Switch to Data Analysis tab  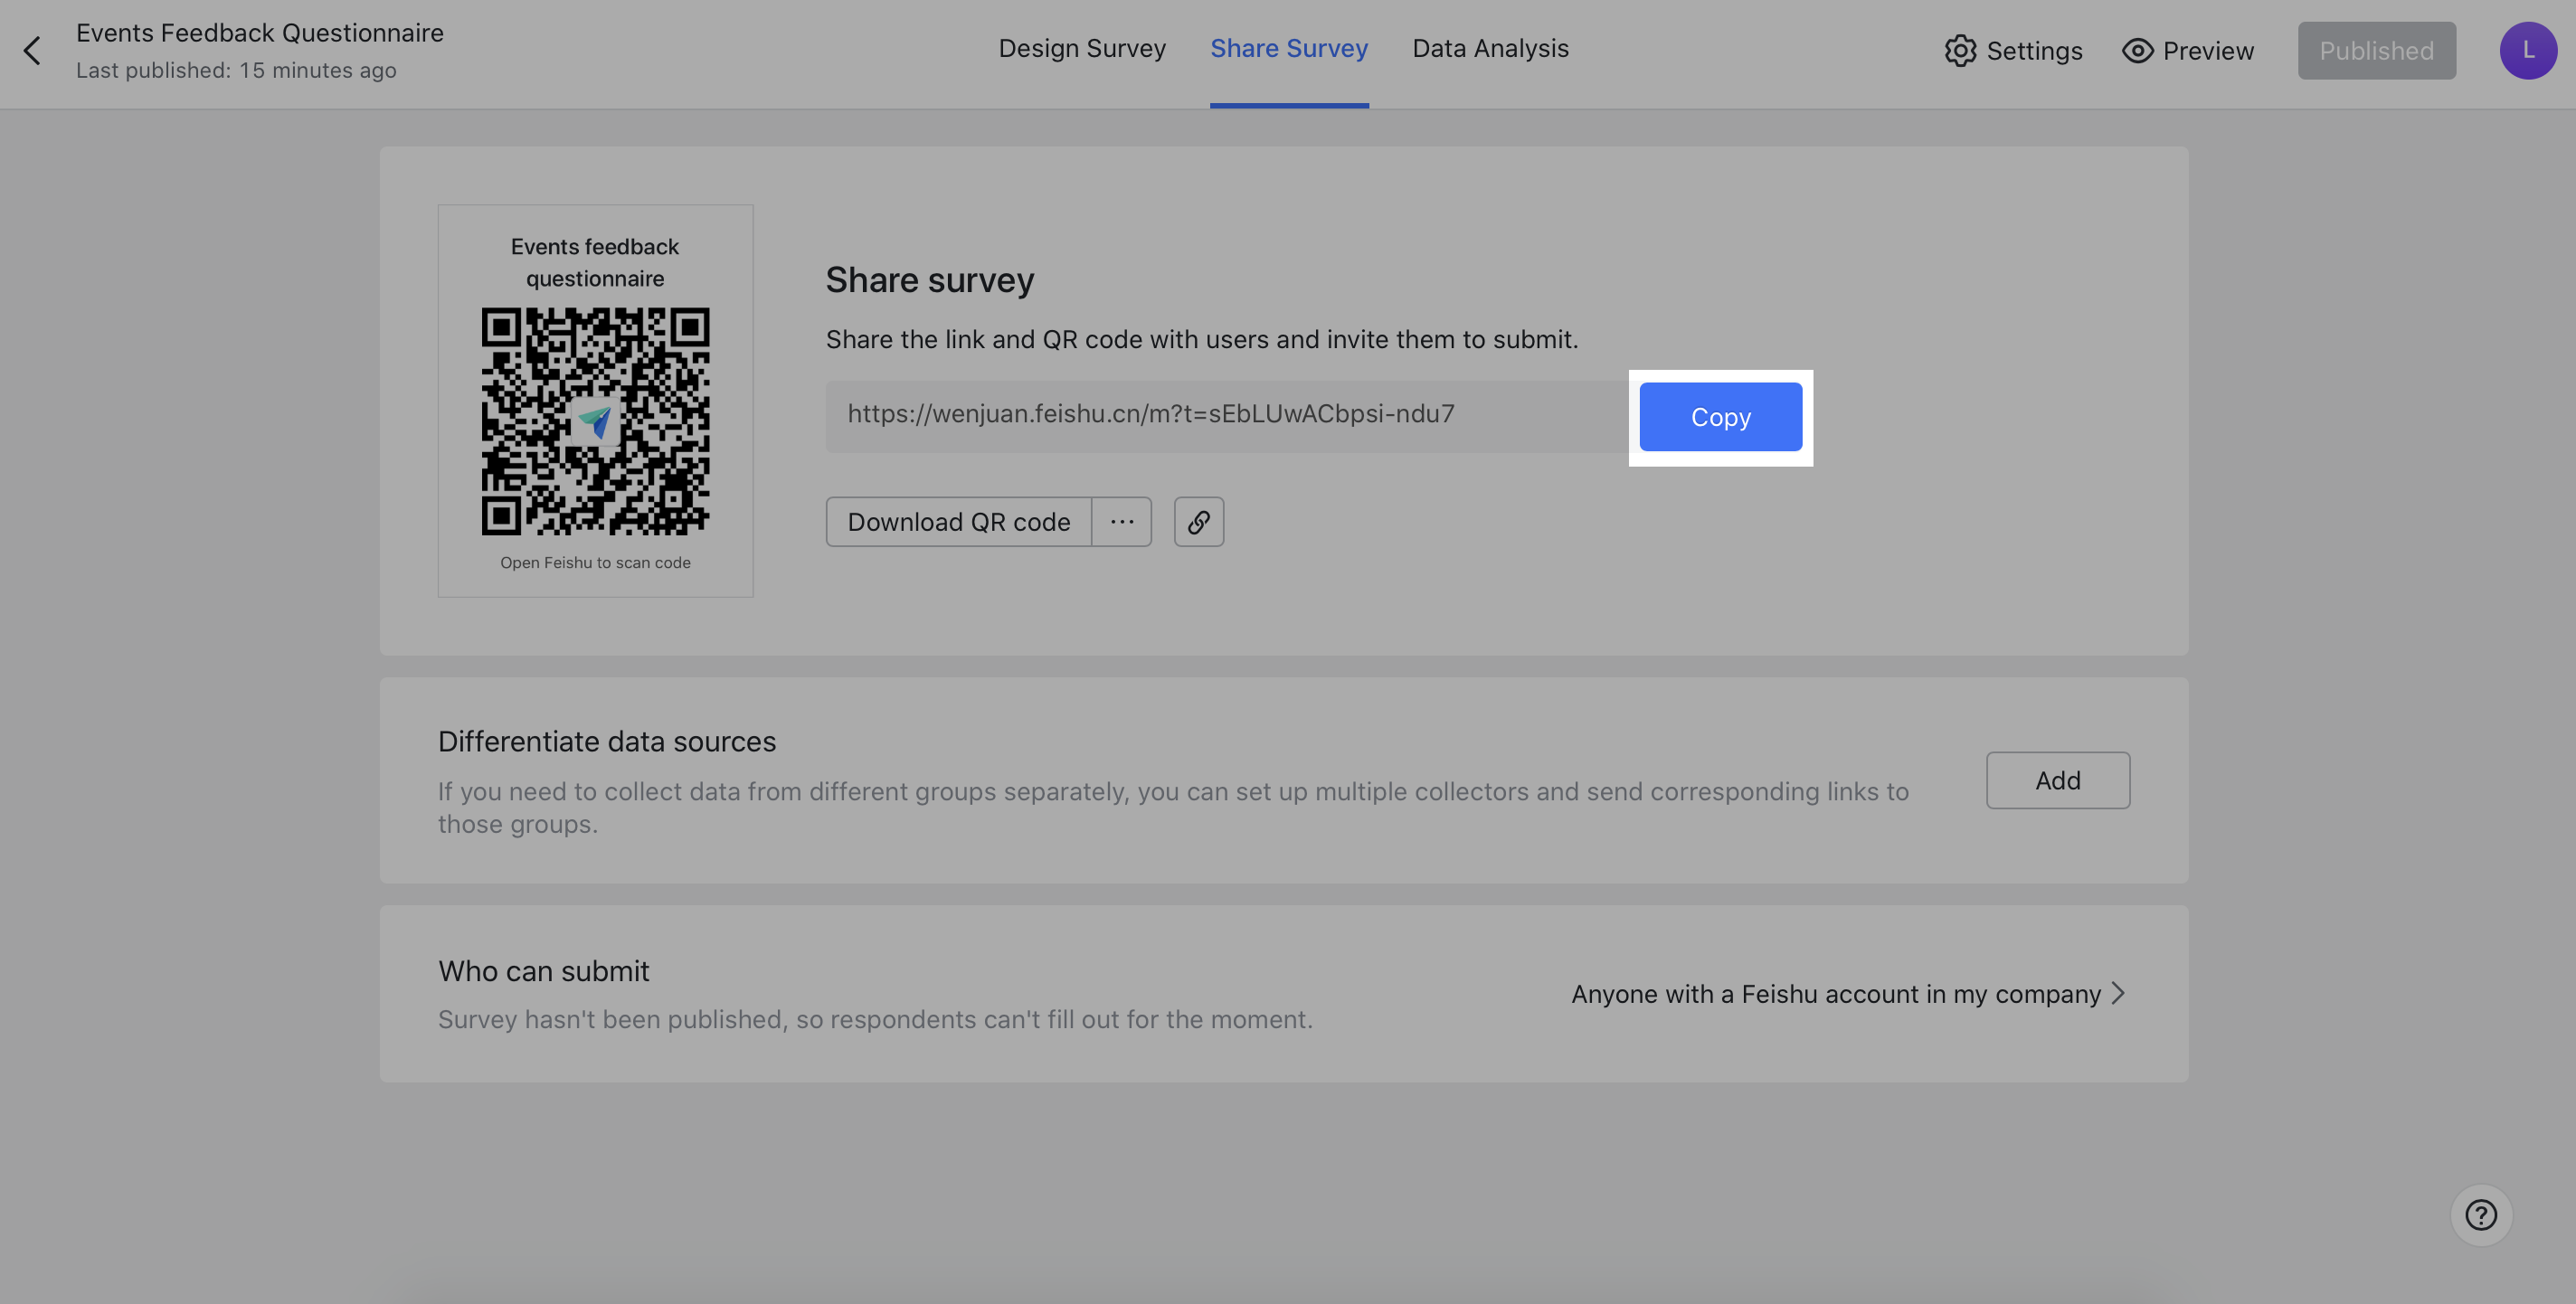point(1489,48)
